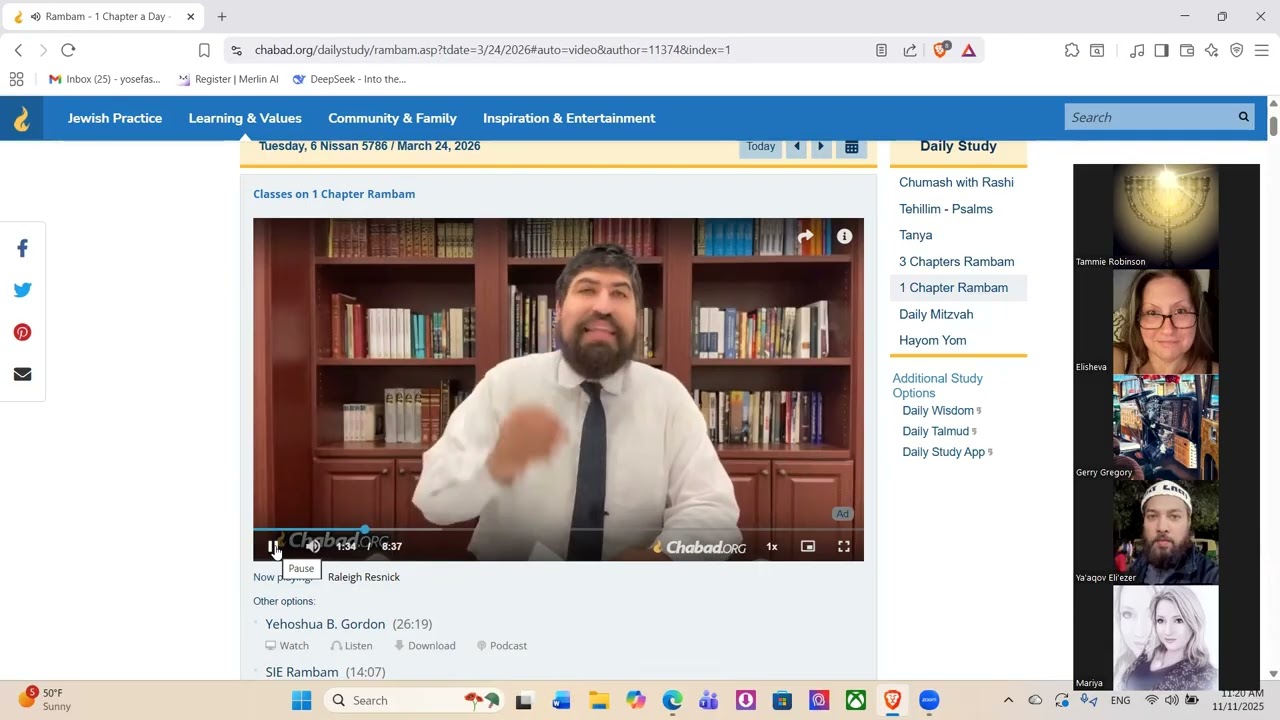The width and height of the screenshot is (1280, 720).
Task: Open the Community & Family menu
Action: coord(392,118)
